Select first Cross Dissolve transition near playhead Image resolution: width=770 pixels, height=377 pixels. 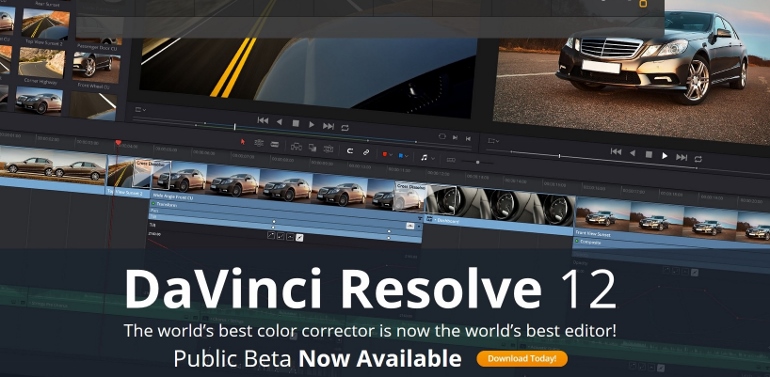point(152,175)
